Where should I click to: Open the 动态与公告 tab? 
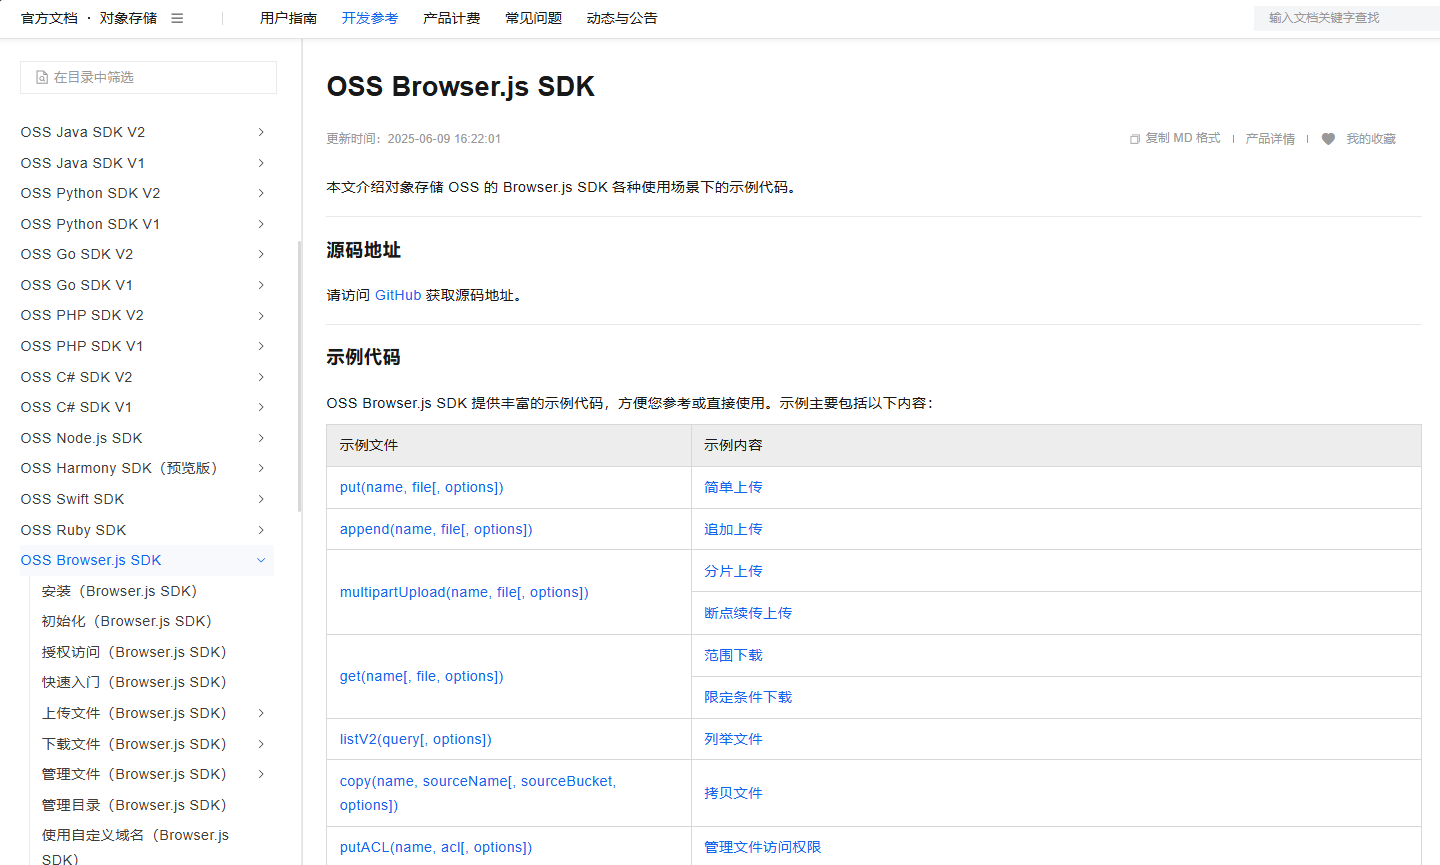click(622, 18)
